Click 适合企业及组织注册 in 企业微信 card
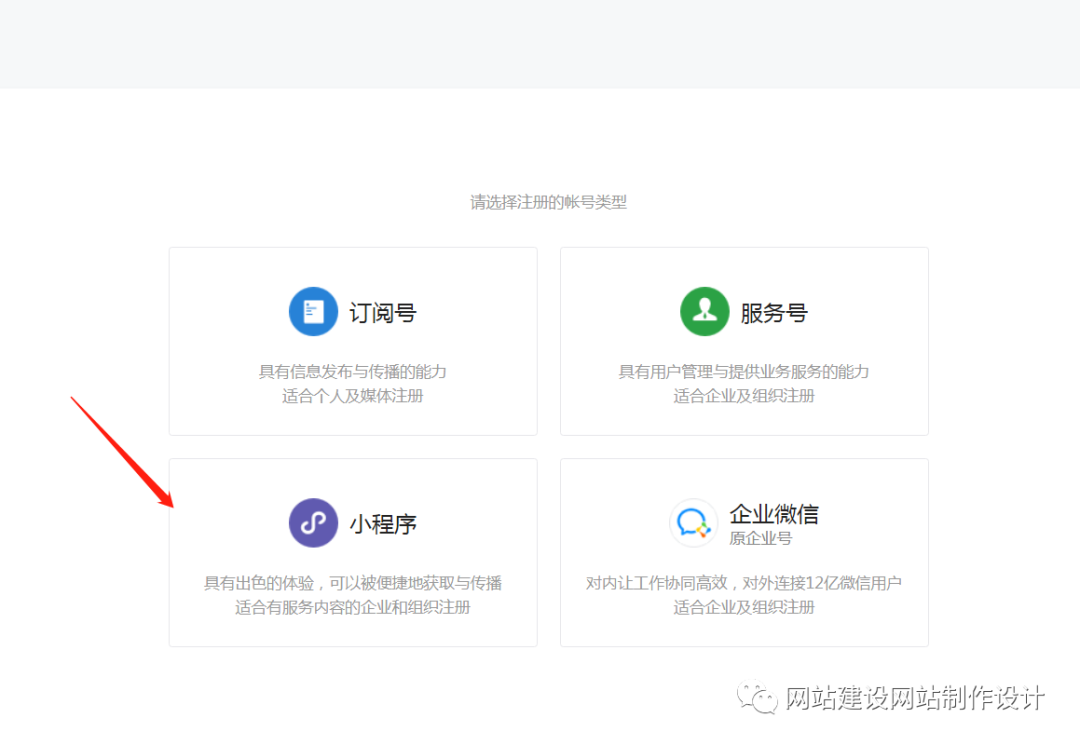1080x745 pixels. tap(744, 607)
